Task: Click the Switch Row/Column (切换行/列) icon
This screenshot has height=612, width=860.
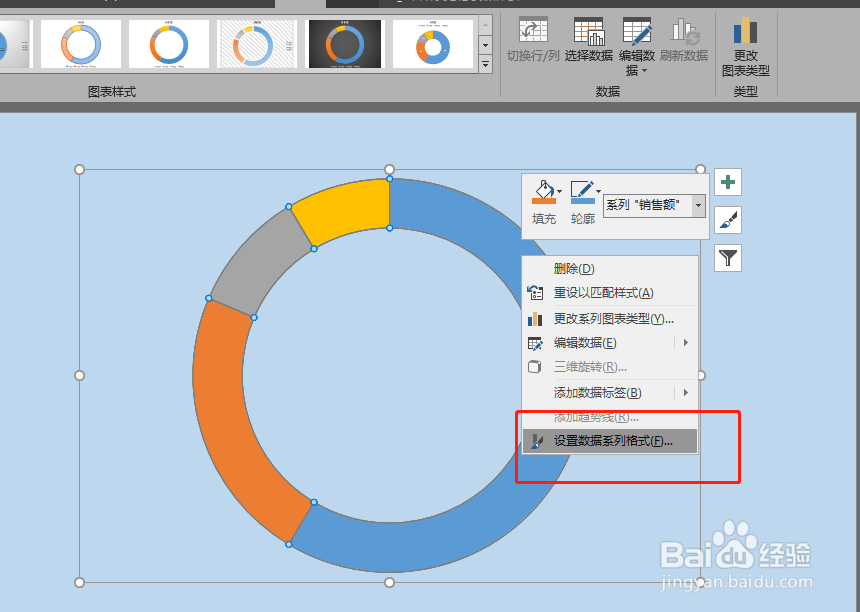Action: click(x=533, y=31)
